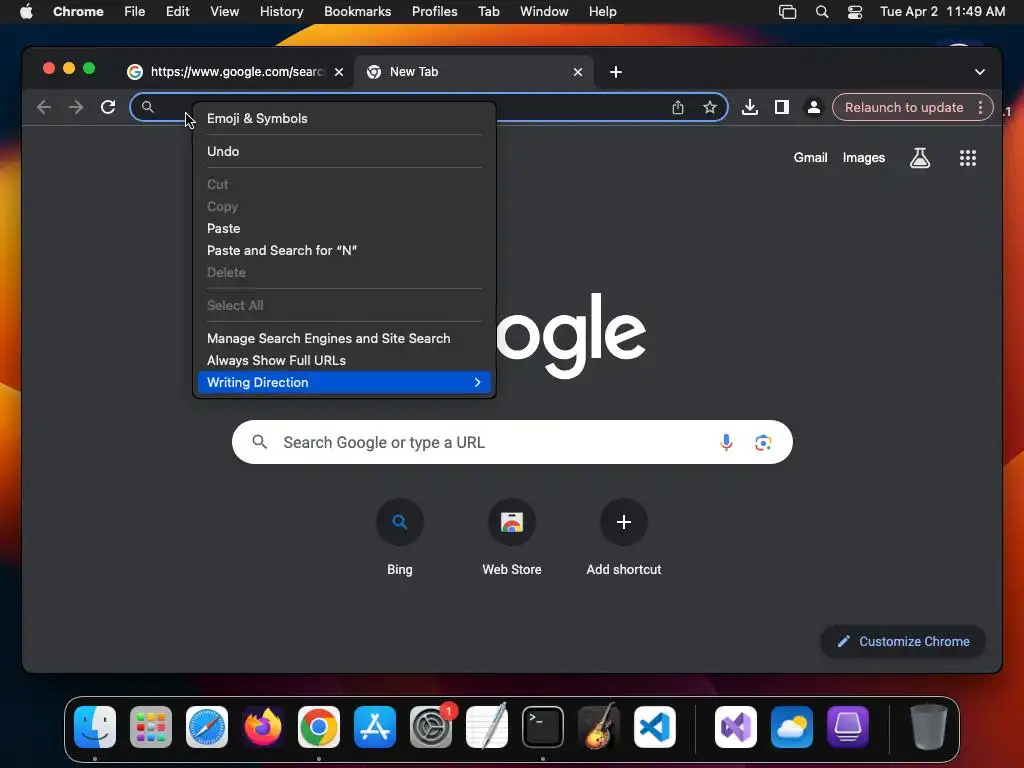Open a new tab with plus button
This screenshot has height=768, width=1024.
(616, 72)
